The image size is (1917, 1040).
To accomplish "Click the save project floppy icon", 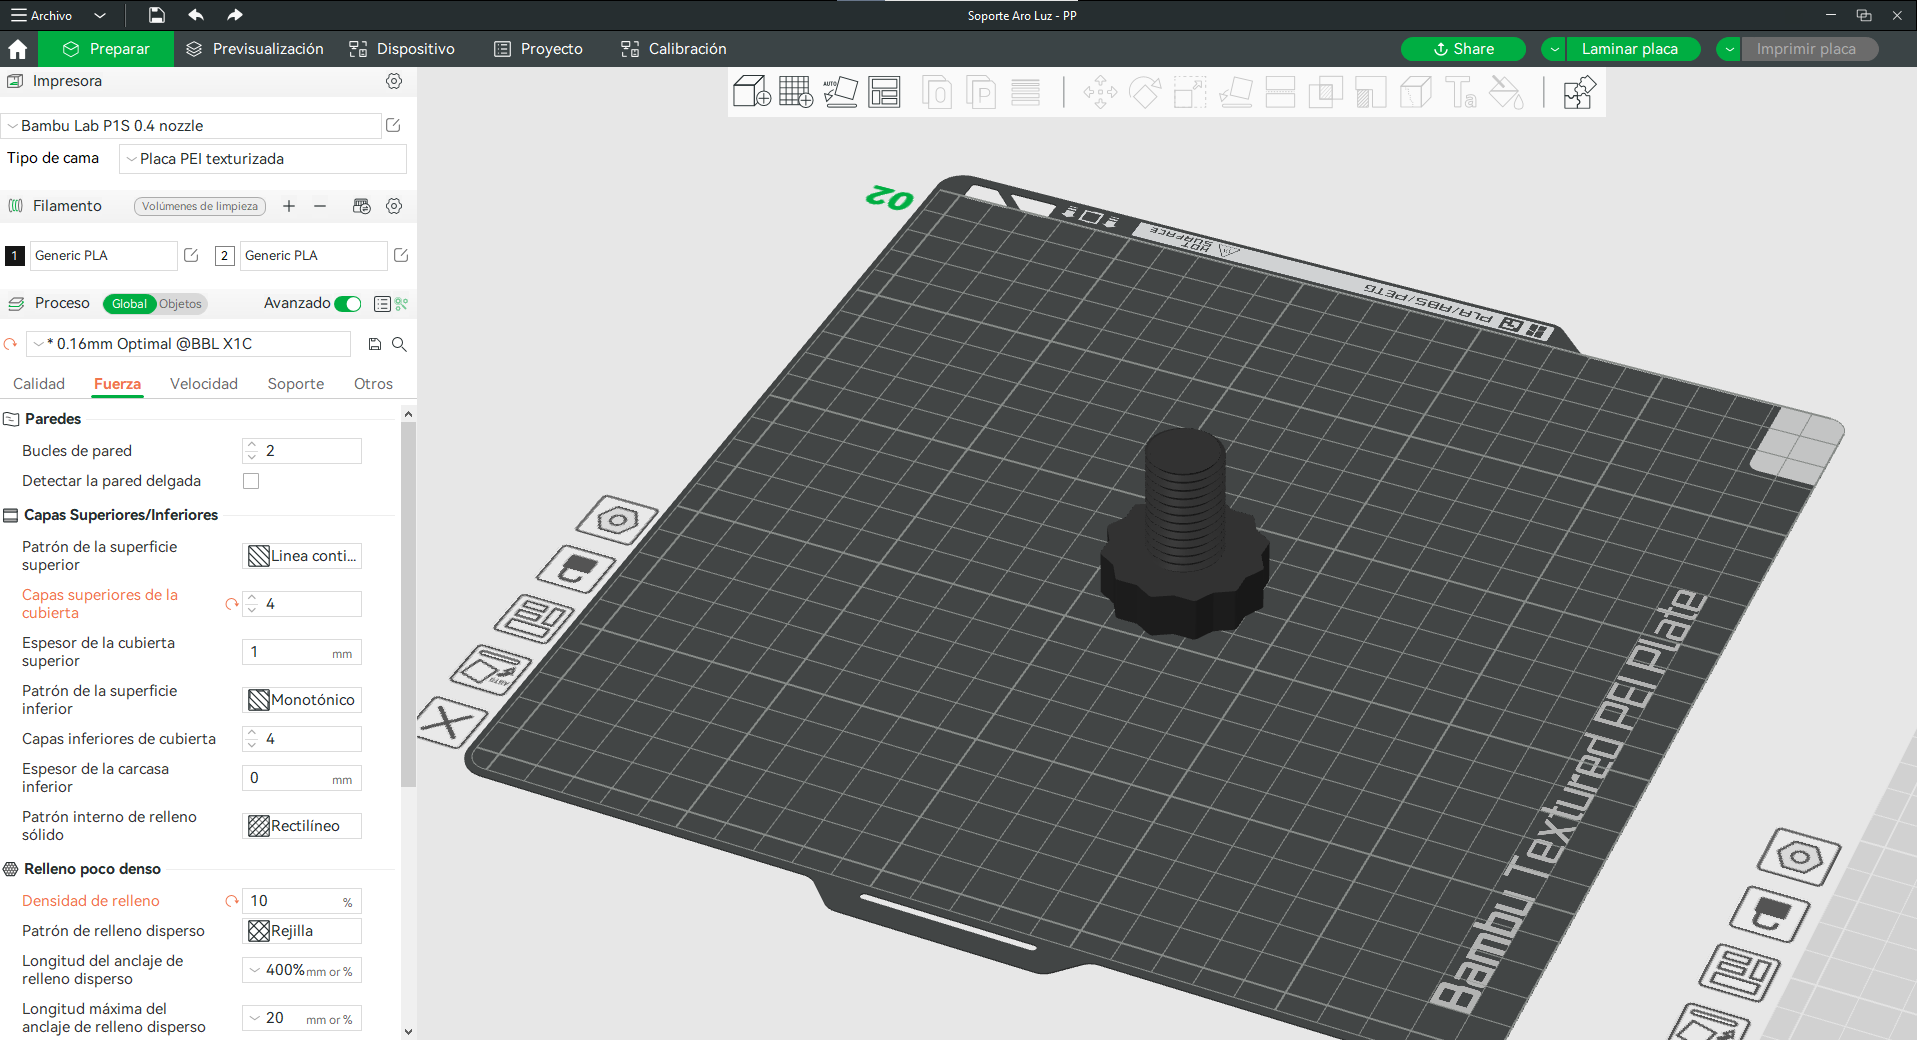I will 157,15.
